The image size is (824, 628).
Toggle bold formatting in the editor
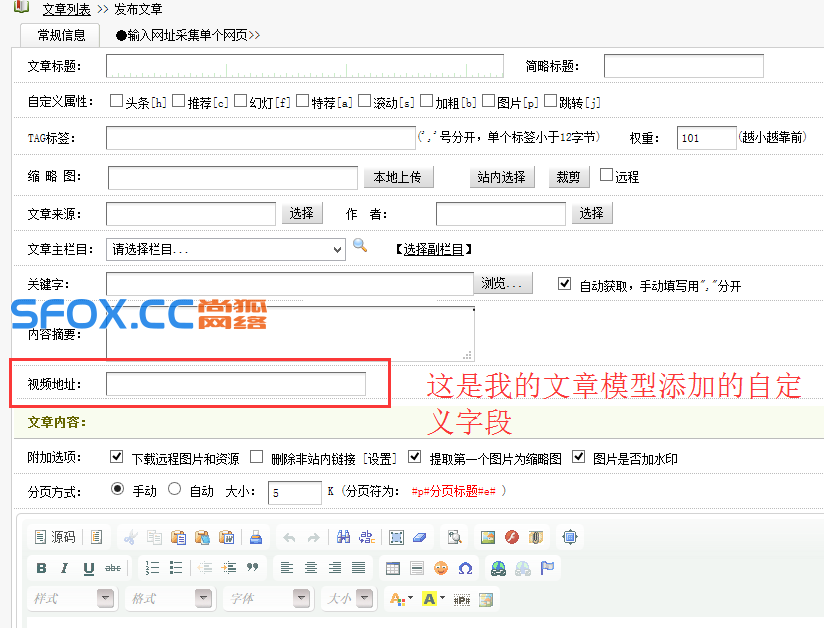click(41, 568)
